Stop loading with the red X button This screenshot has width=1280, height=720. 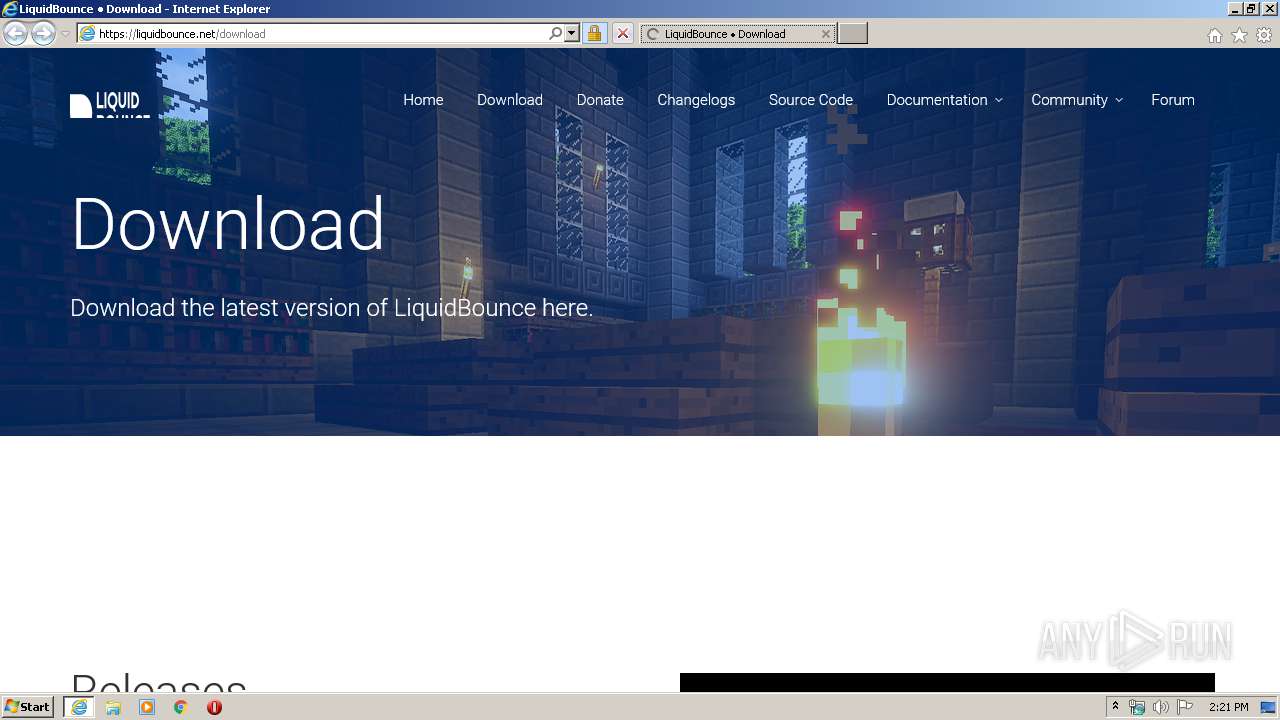622,34
